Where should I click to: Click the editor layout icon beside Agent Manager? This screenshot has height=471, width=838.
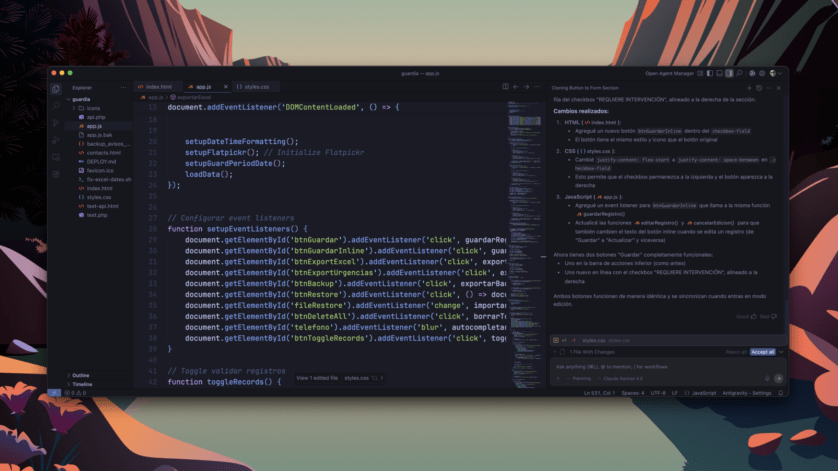[x=700, y=73]
